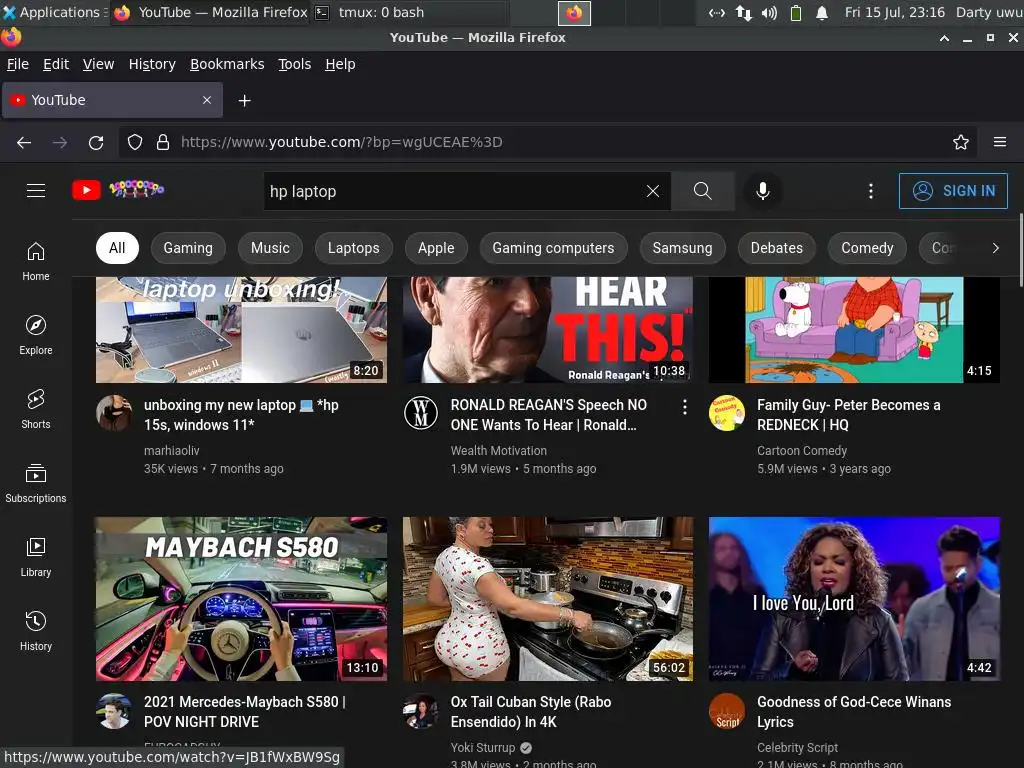The width and height of the screenshot is (1024, 768).
Task: Click the YouTube logo
Action: click(x=118, y=190)
